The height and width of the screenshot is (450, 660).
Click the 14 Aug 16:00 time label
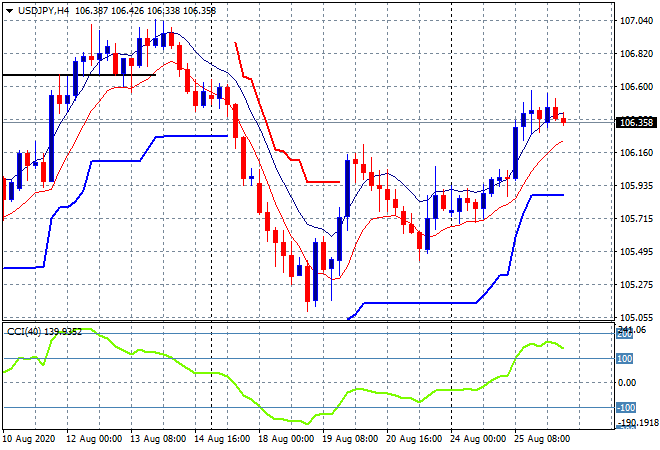(222, 439)
